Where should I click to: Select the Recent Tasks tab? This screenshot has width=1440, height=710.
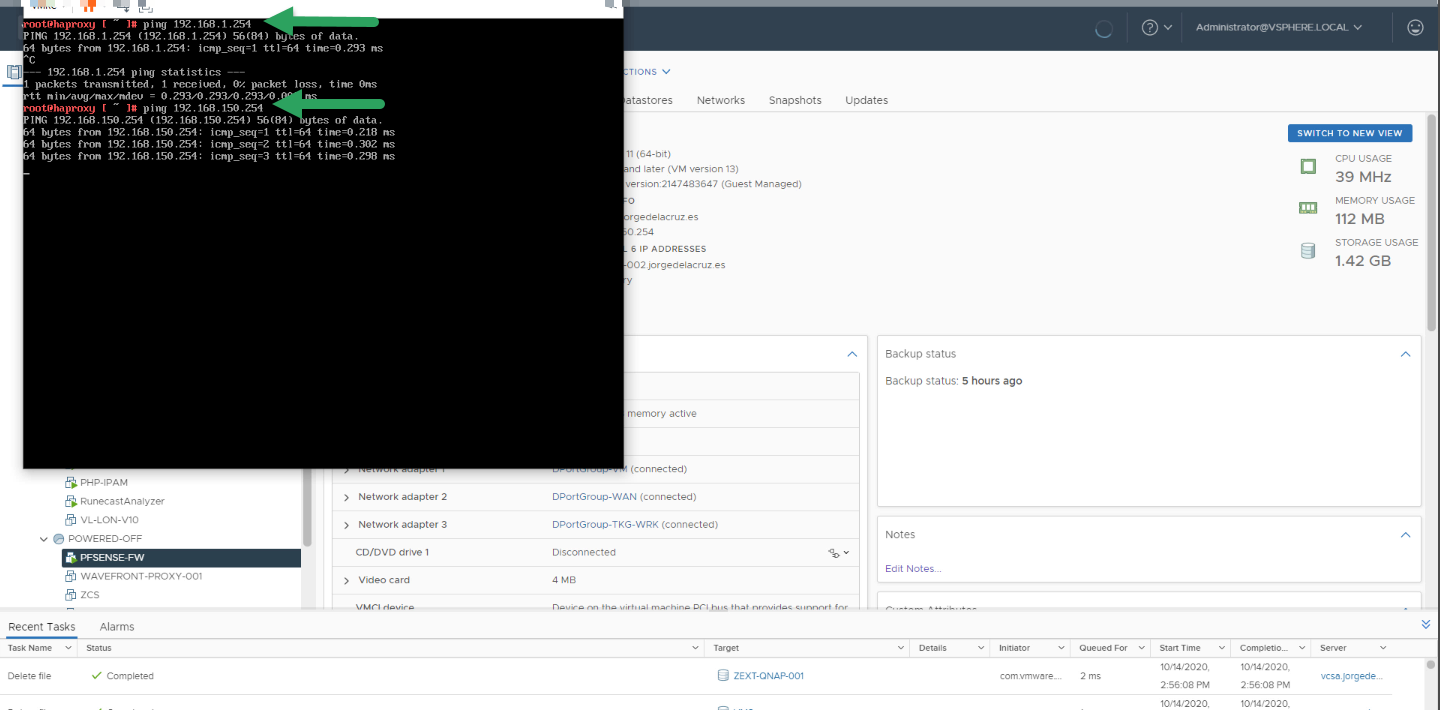41,627
